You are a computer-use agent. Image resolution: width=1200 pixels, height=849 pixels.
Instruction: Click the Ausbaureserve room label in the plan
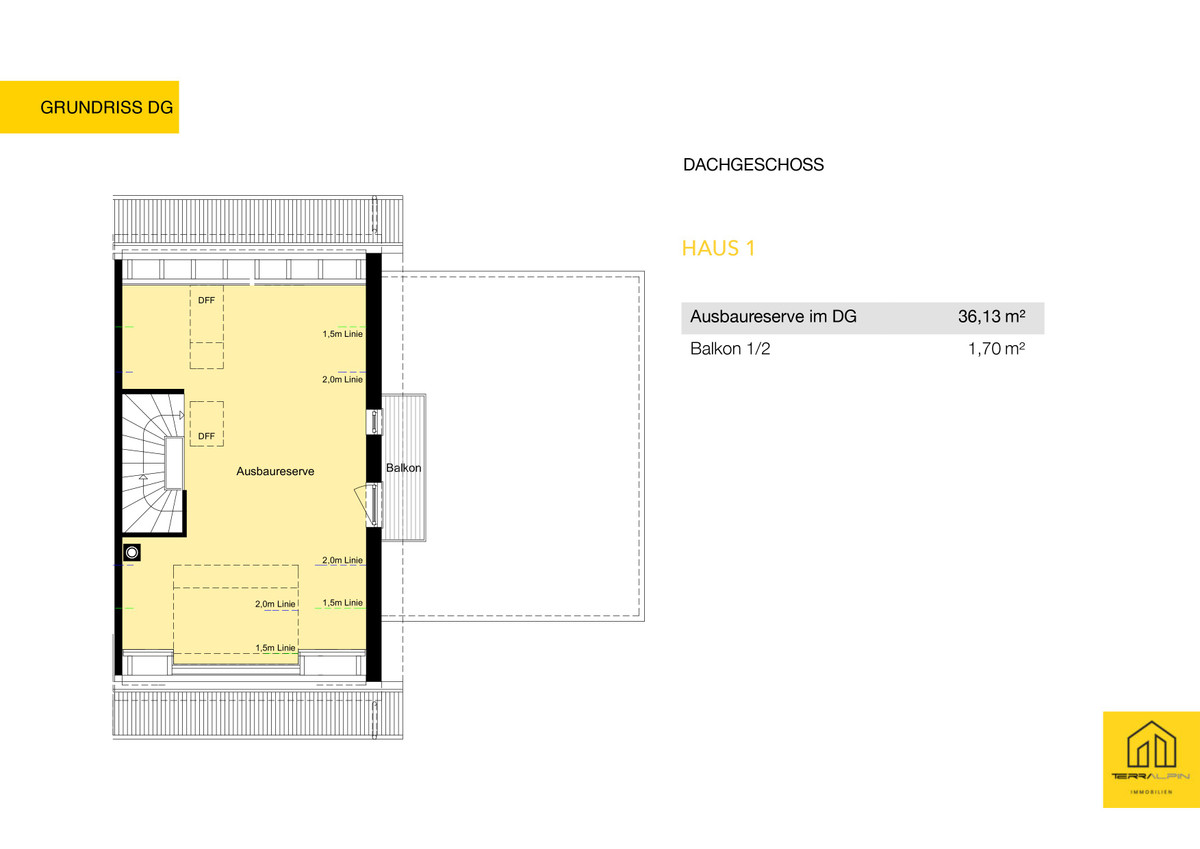point(275,470)
